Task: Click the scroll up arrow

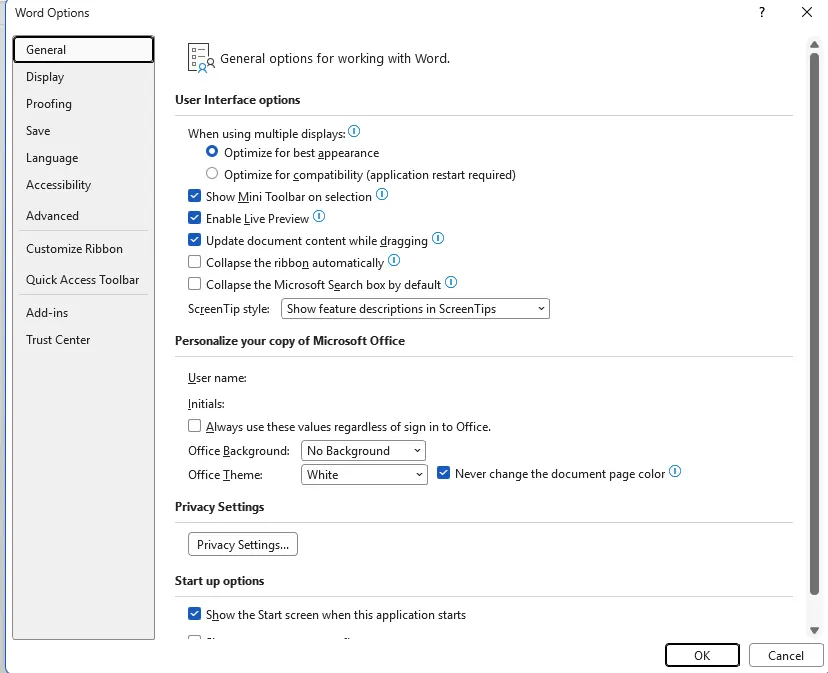Action: pyautogui.click(x=814, y=45)
